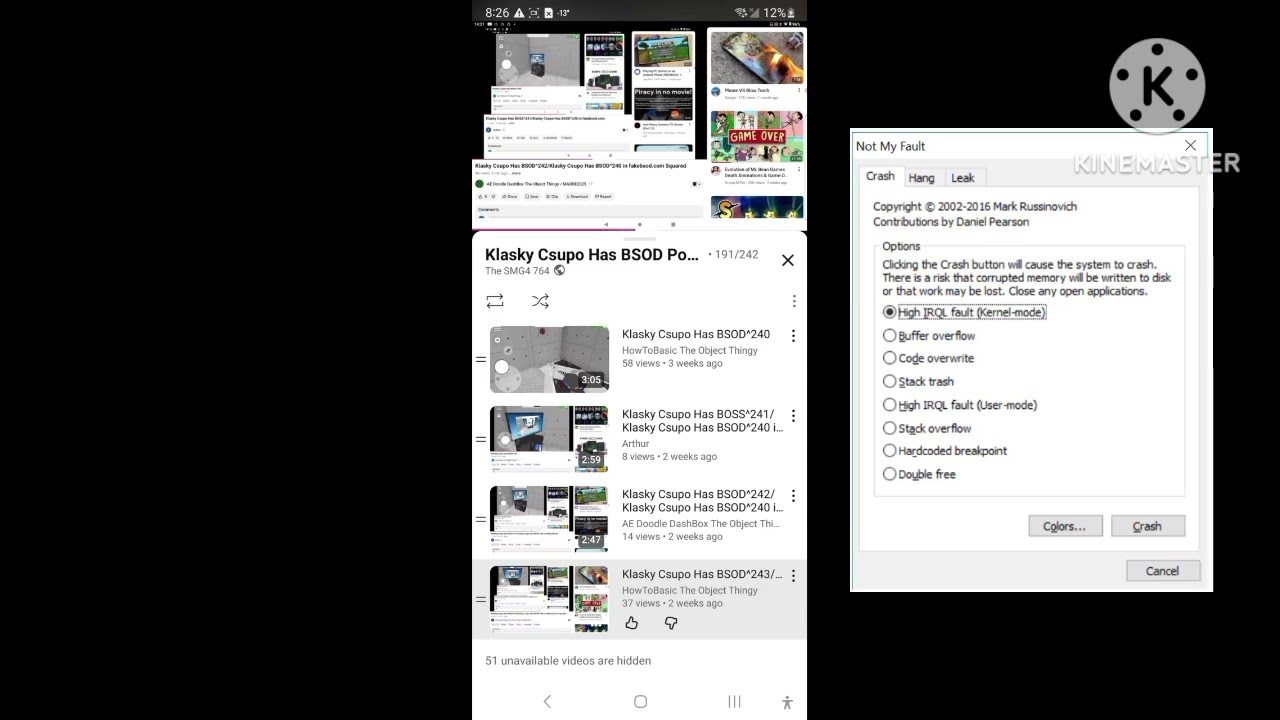Image resolution: width=1280 pixels, height=720 pixels.
Task: Click Klasky Csupo Has BSOD^243 video title
Action: (x=702, y=574)
